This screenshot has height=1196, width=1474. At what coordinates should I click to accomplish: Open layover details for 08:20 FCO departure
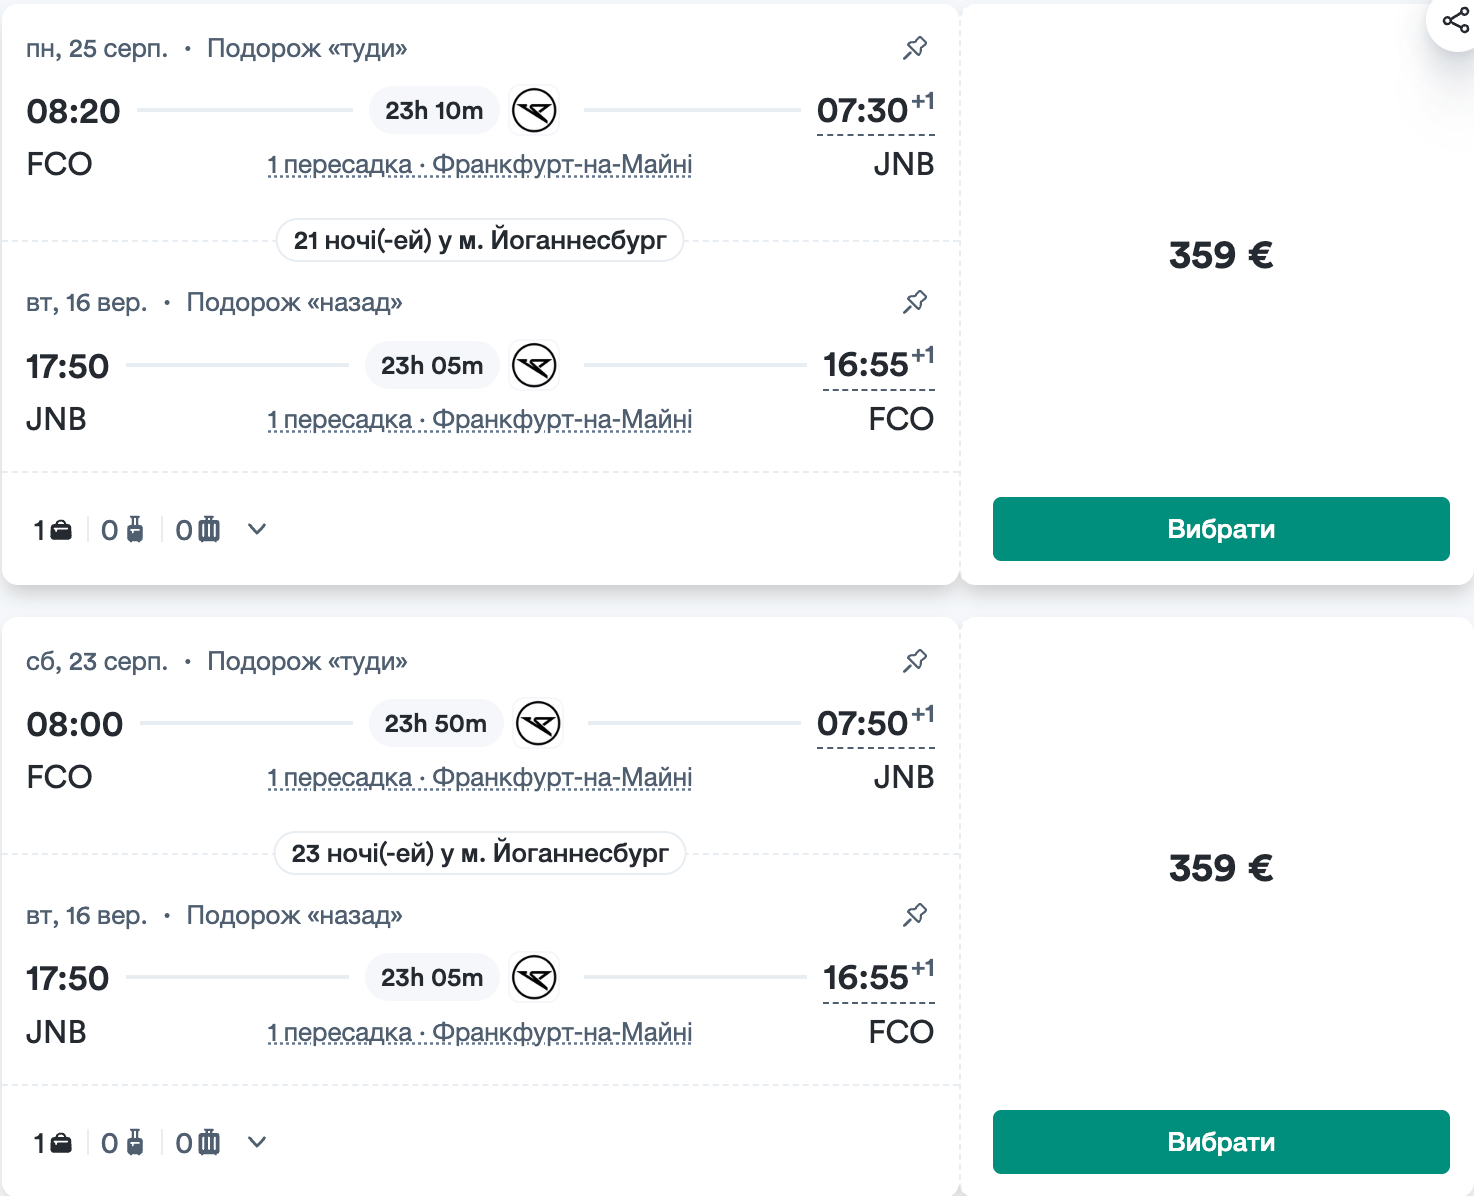(x=480, y=165)
